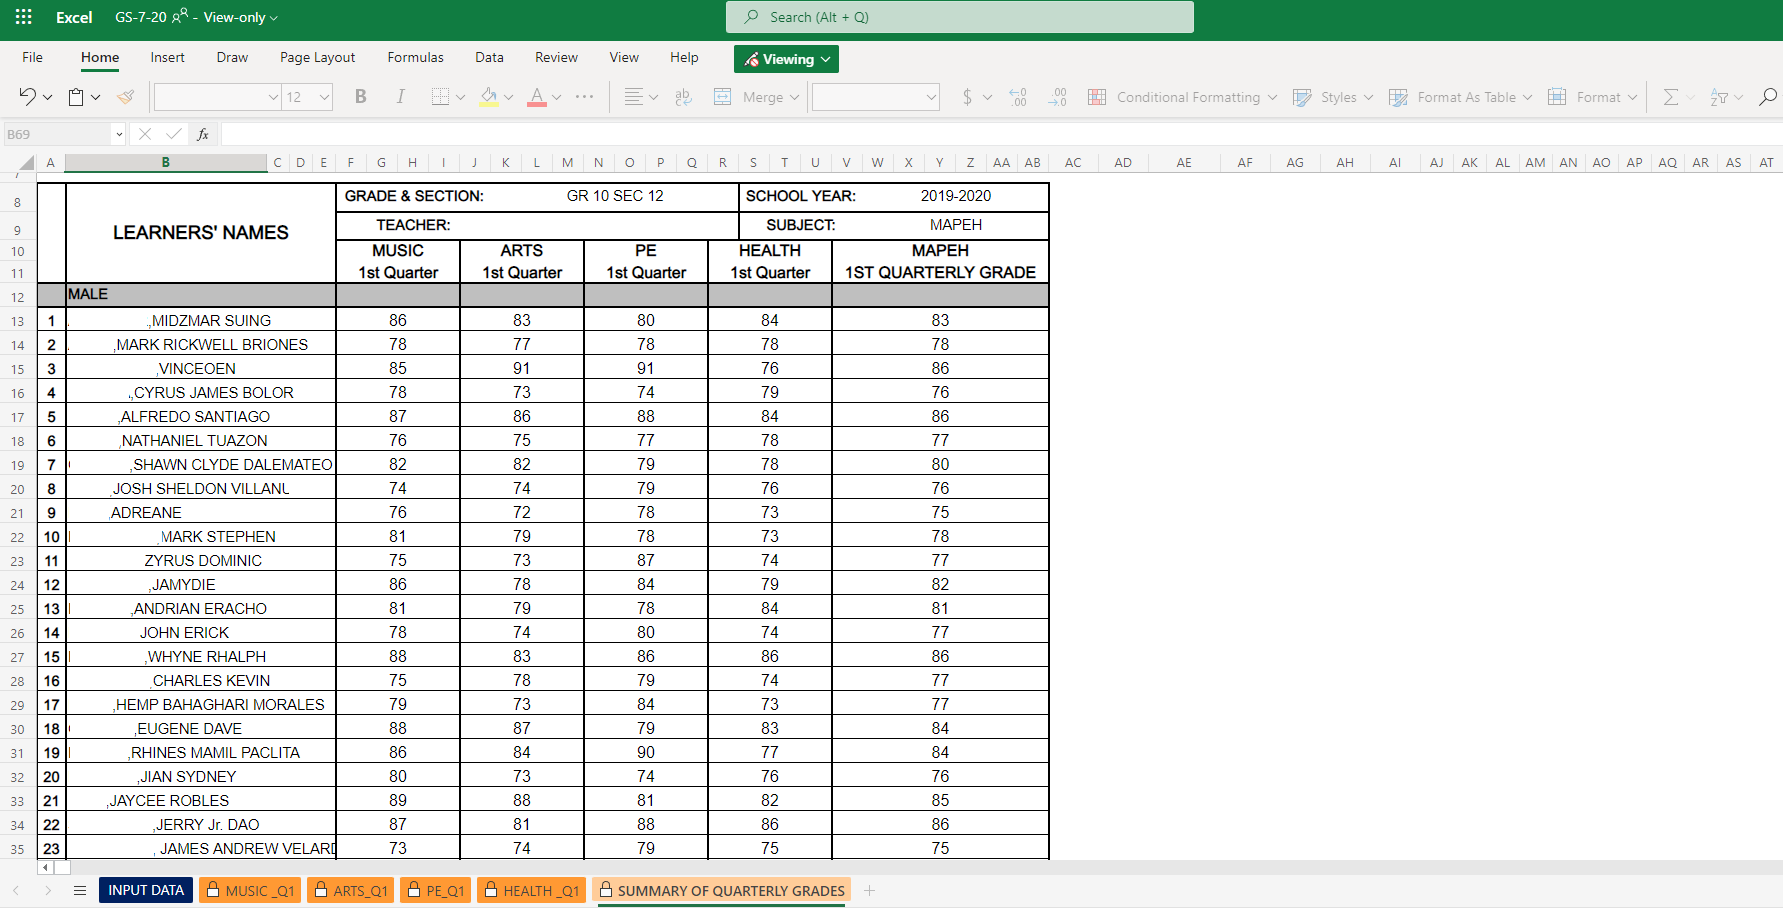
Task: Toggle Bold formatting
Action: click(361, 97)
